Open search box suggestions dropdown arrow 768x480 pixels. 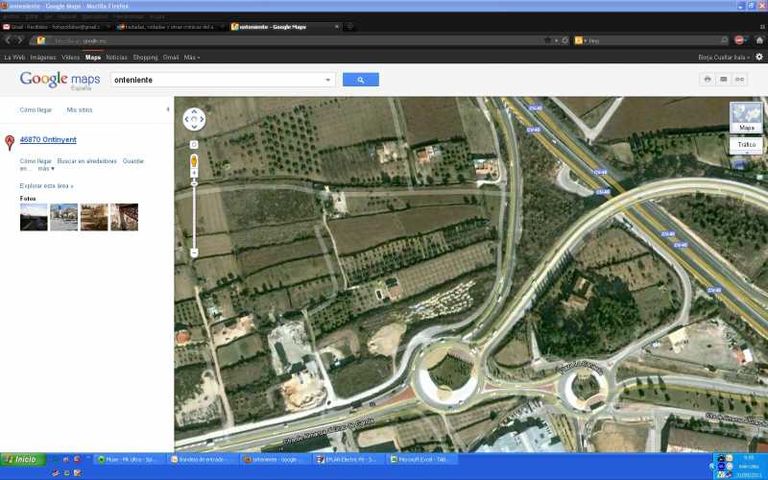[328, 80]
